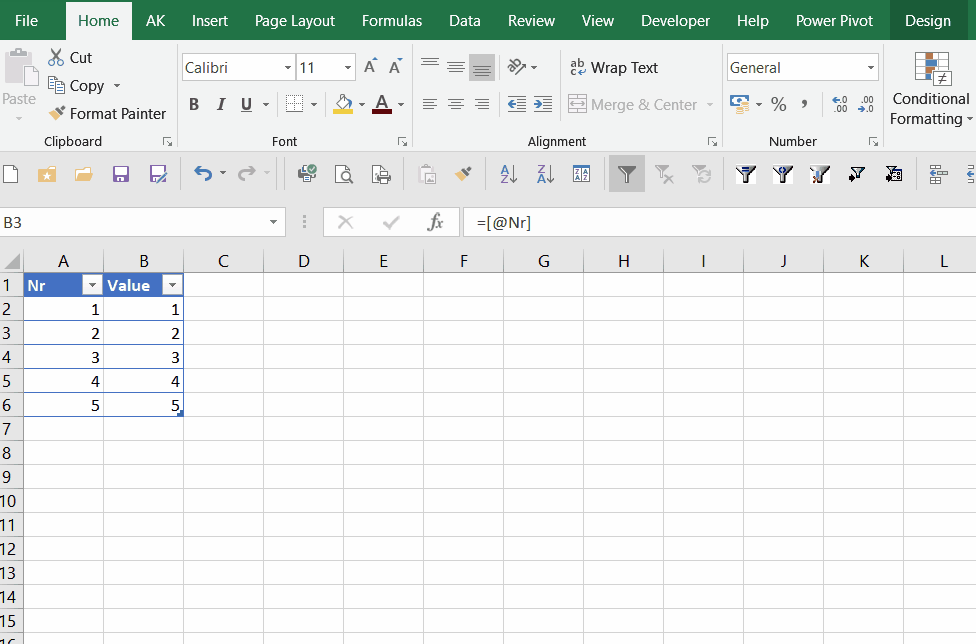Decrease indent icon
The height and width of the screenshot is (644, 976).
pos(517,104)
